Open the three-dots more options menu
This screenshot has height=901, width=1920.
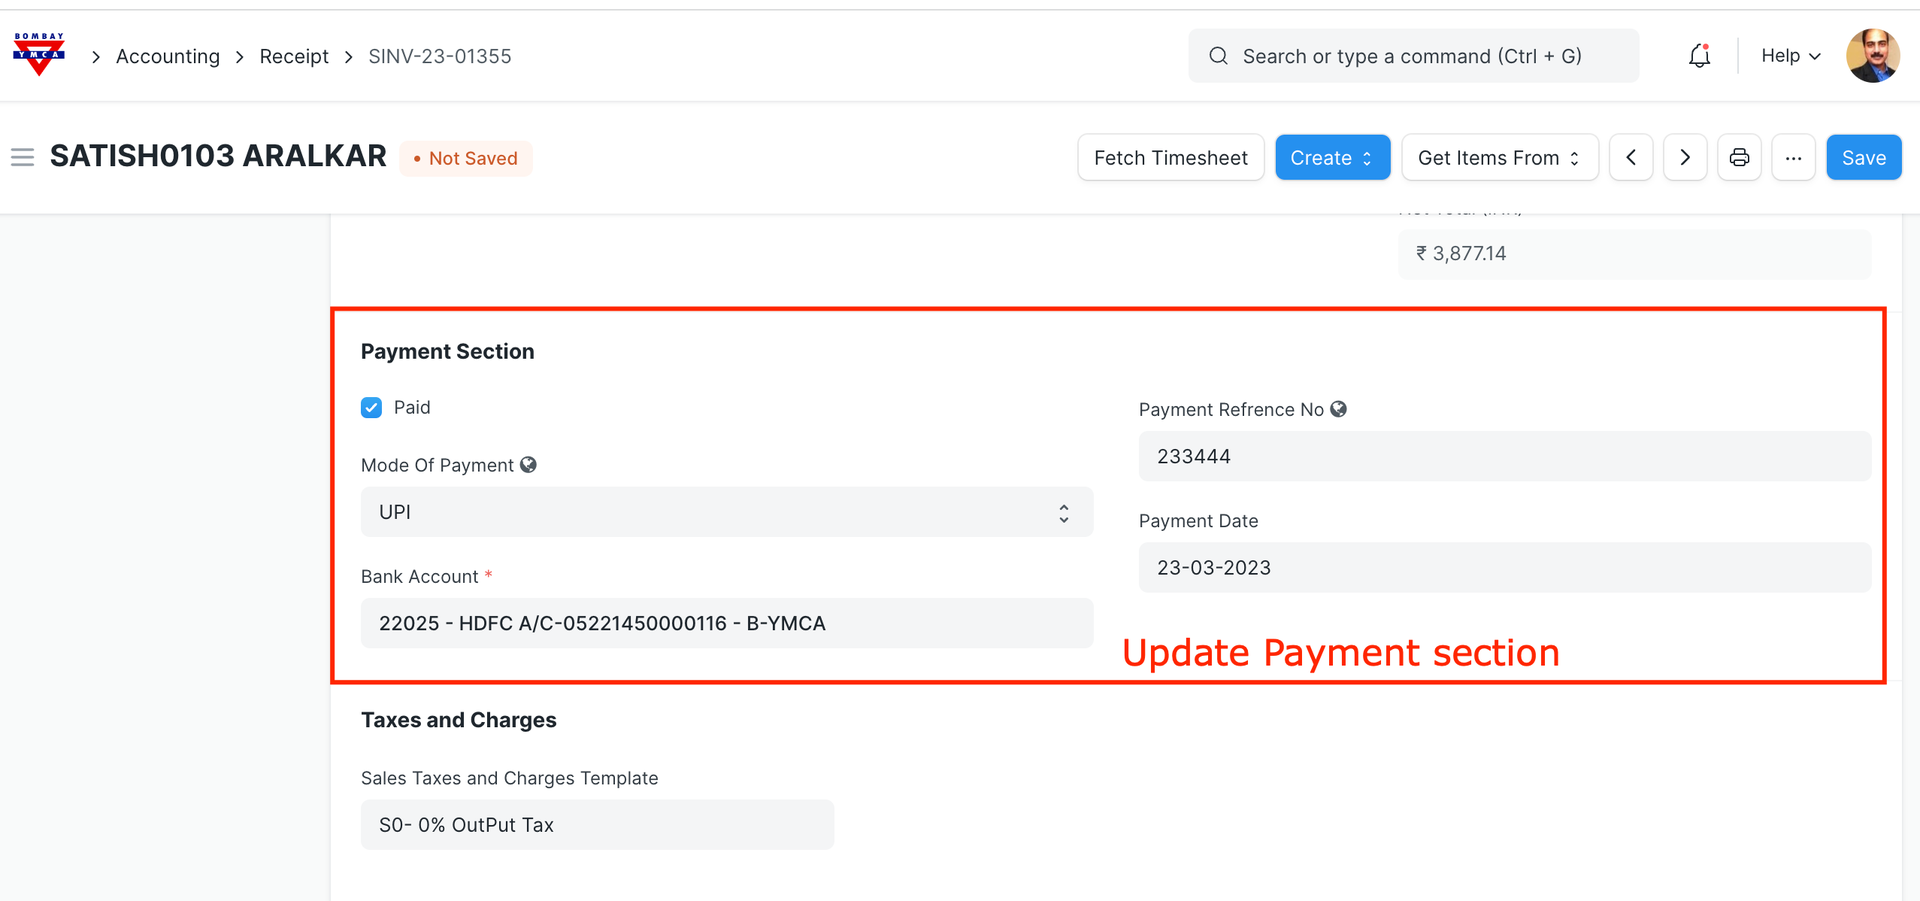pyautogui.click(x=1793, y=158)
